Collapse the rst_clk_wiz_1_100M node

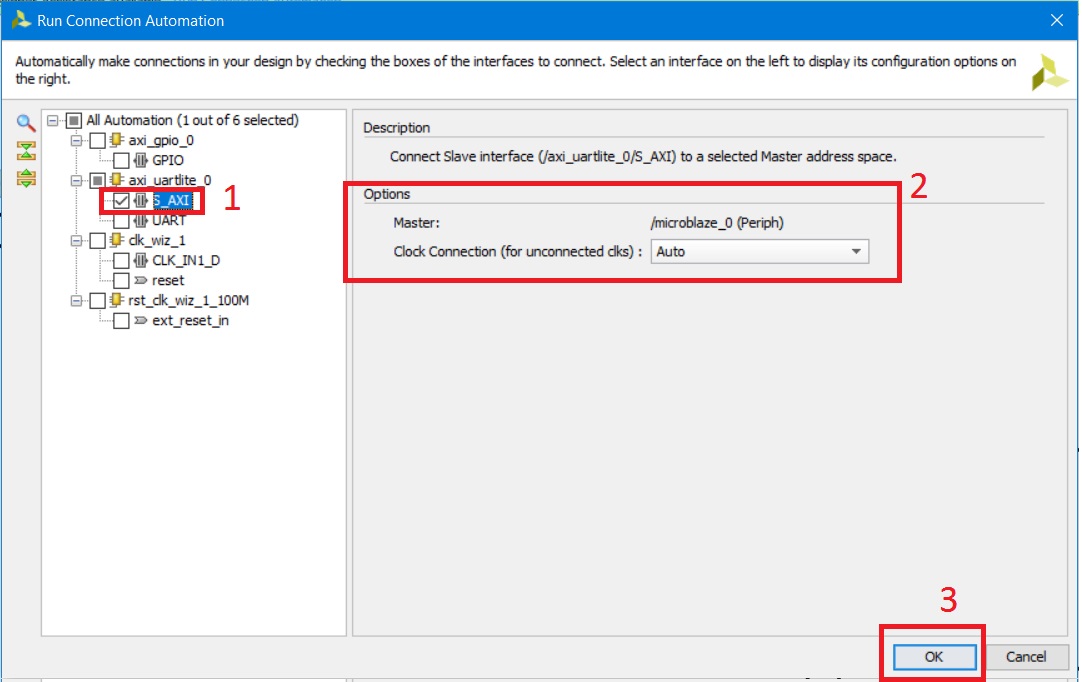click(76, 301)
